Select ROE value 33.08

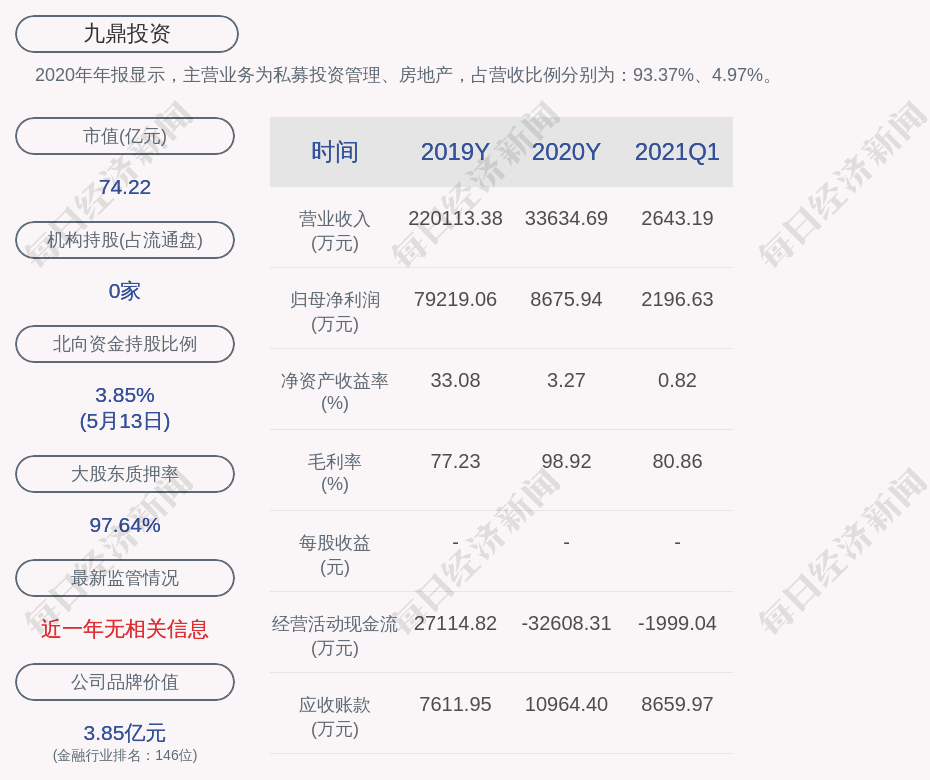coord(455,380)
